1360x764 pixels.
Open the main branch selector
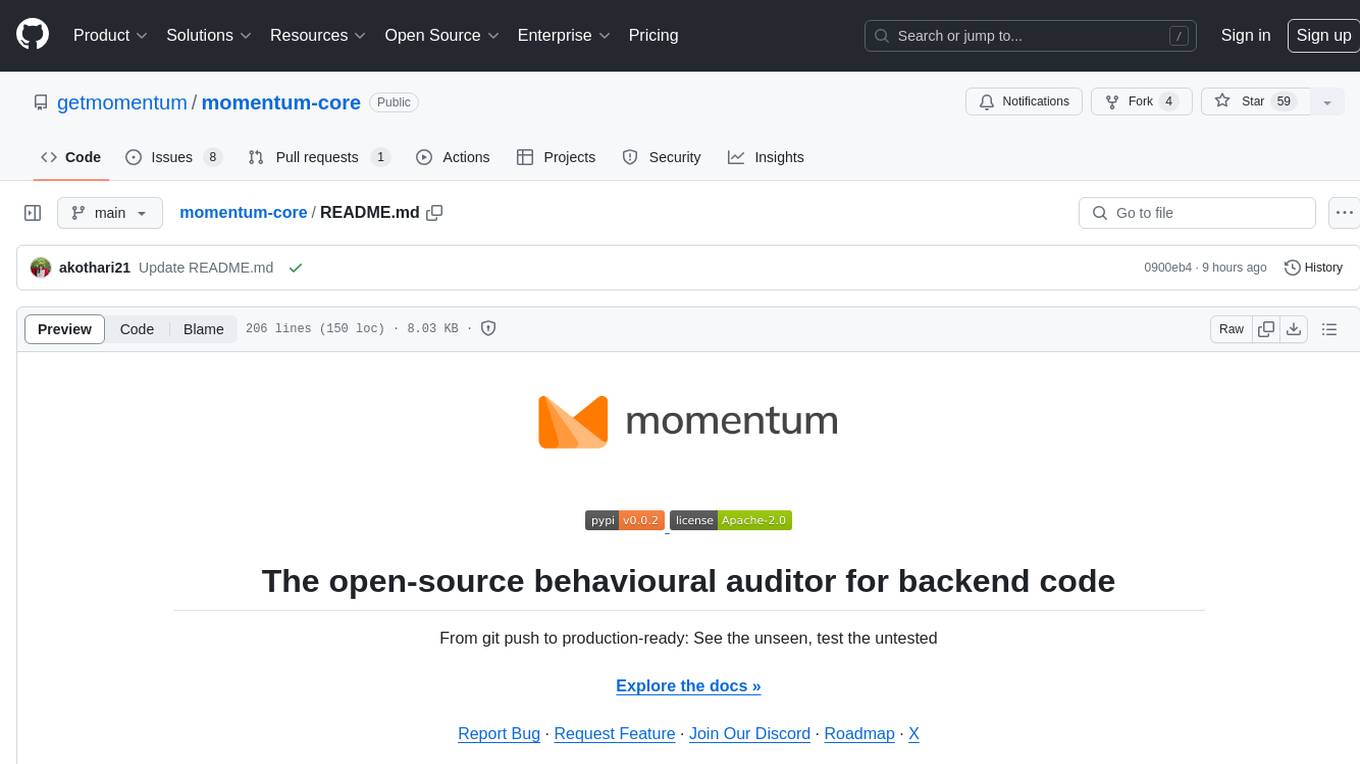[x=110, y=213]
